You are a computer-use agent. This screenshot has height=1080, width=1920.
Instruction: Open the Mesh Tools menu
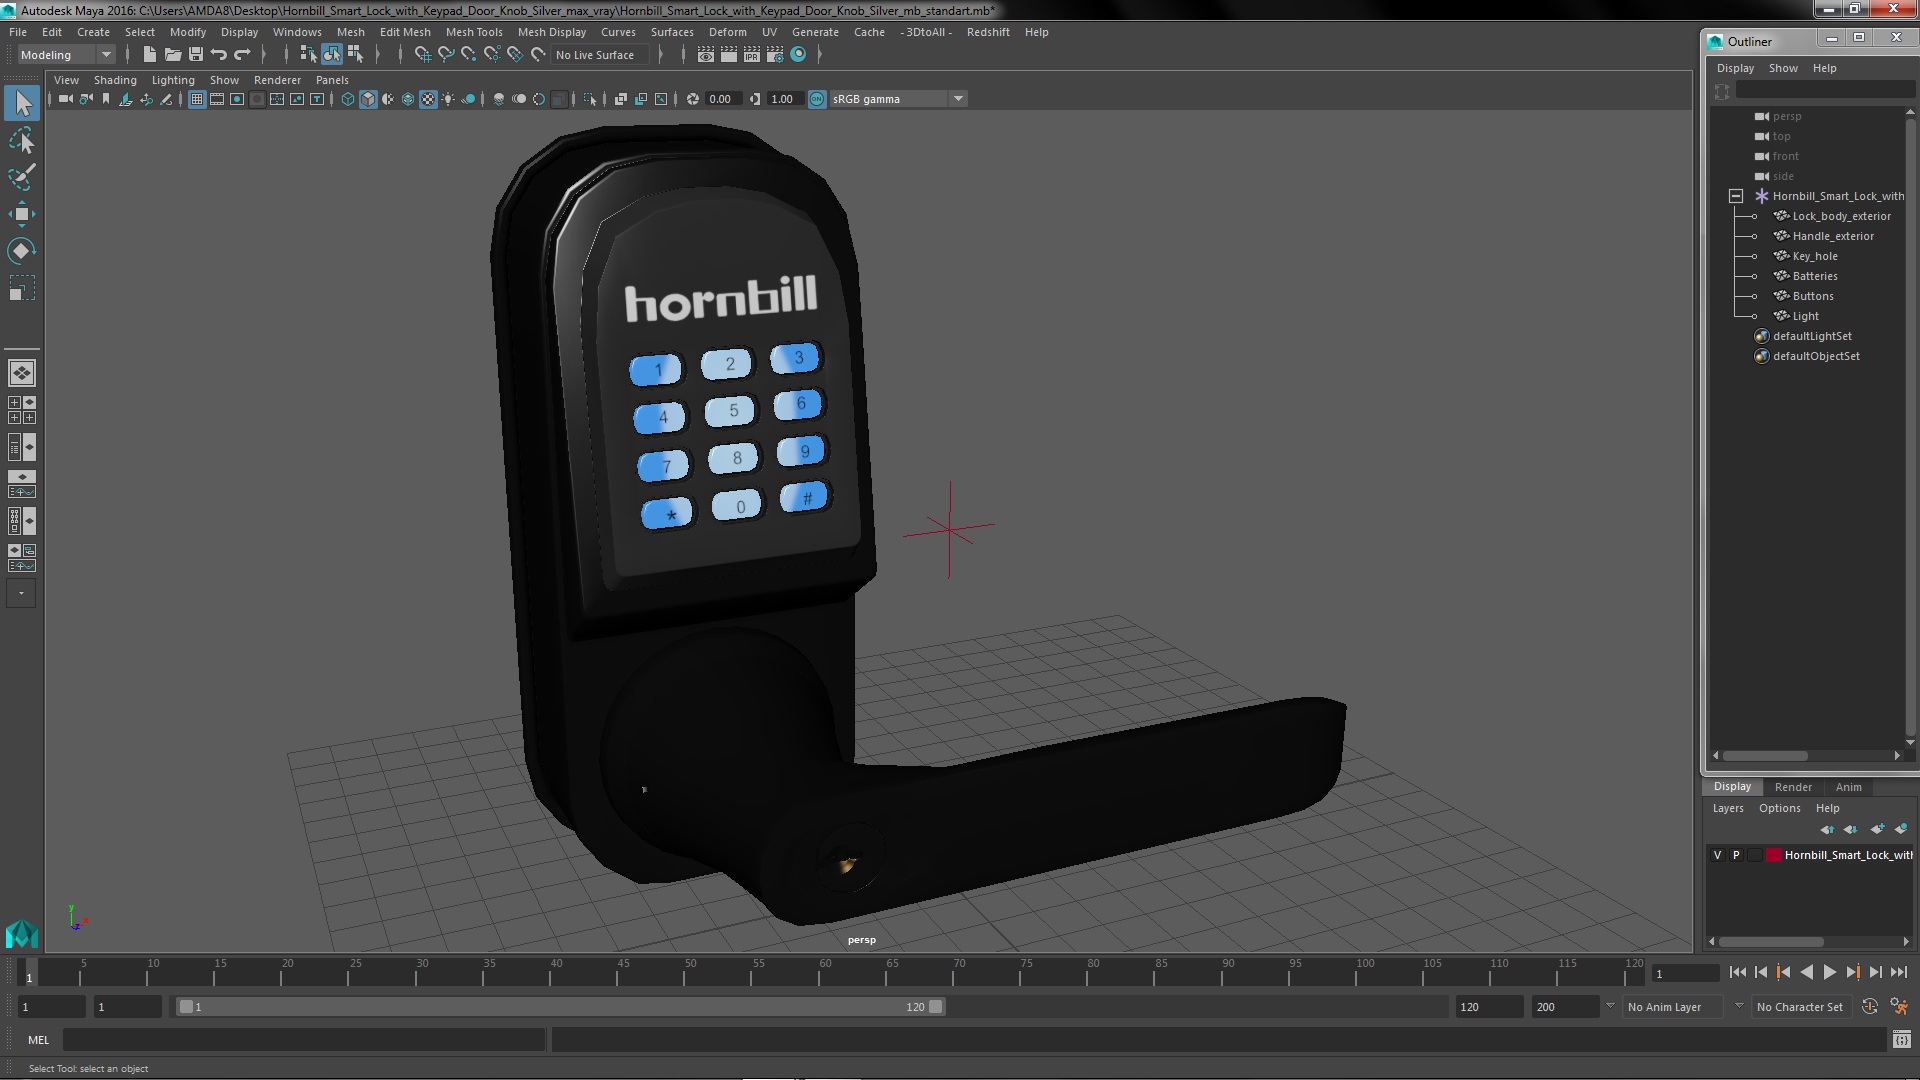(473, 32)
